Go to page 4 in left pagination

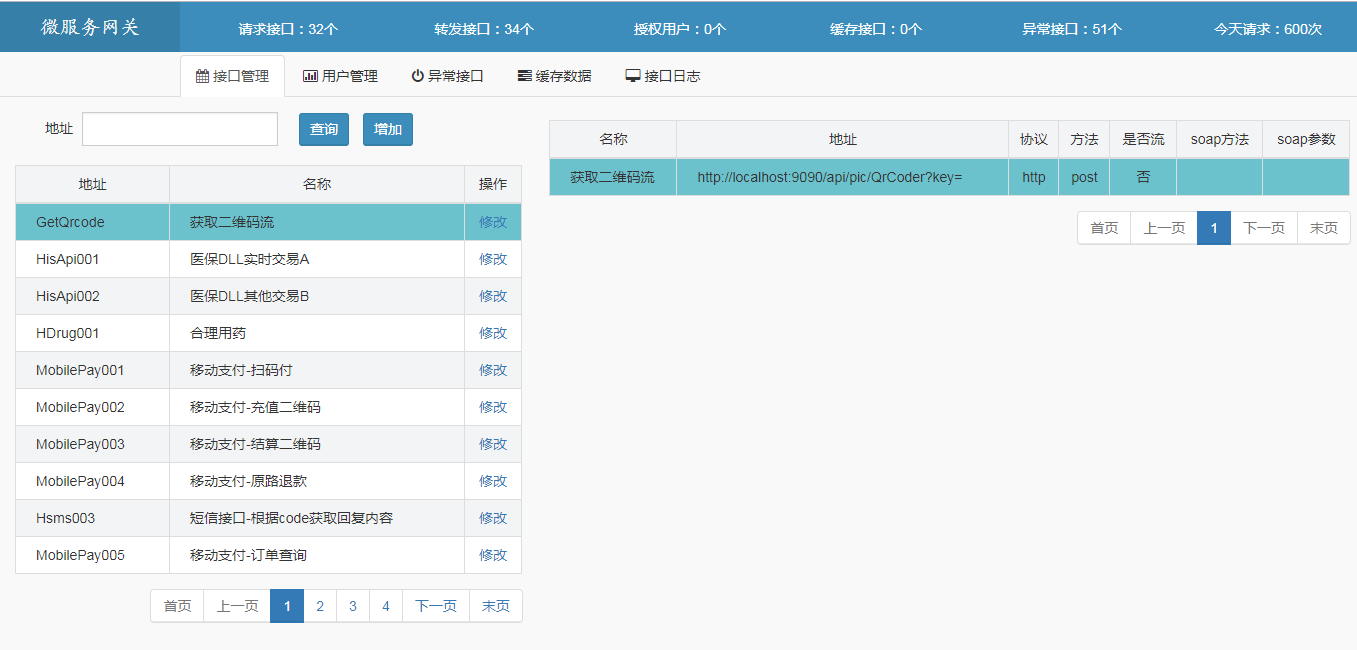pos(386,606)
